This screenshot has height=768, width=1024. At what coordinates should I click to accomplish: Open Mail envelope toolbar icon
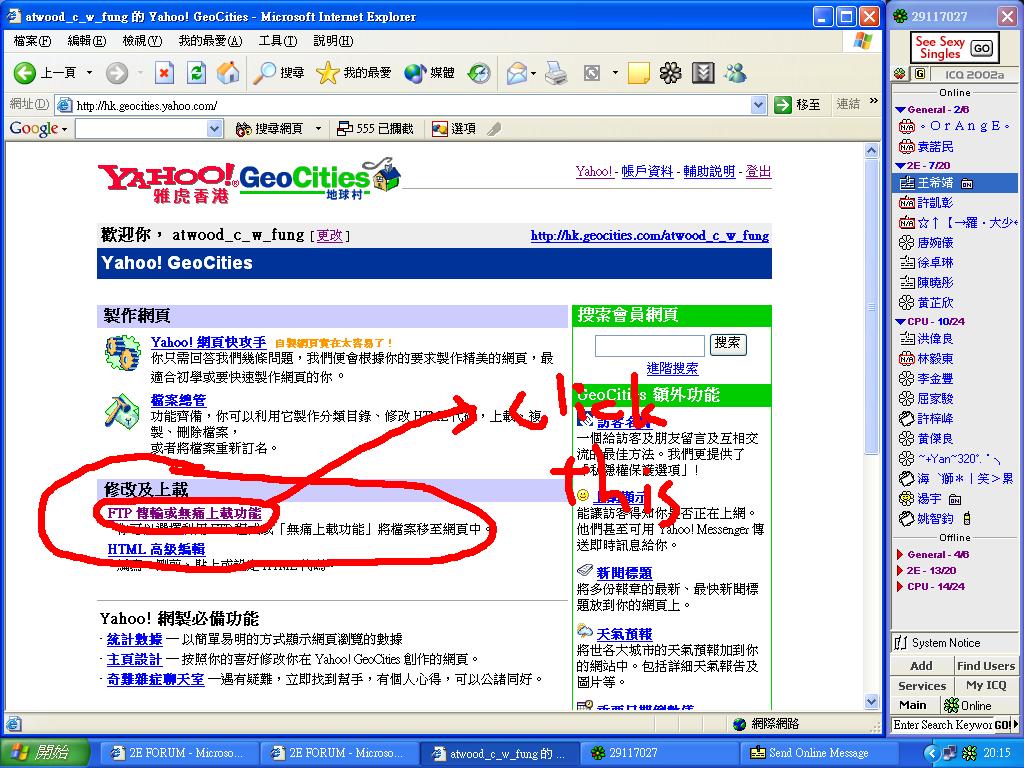pyautogui.click(x=517, y=72)
